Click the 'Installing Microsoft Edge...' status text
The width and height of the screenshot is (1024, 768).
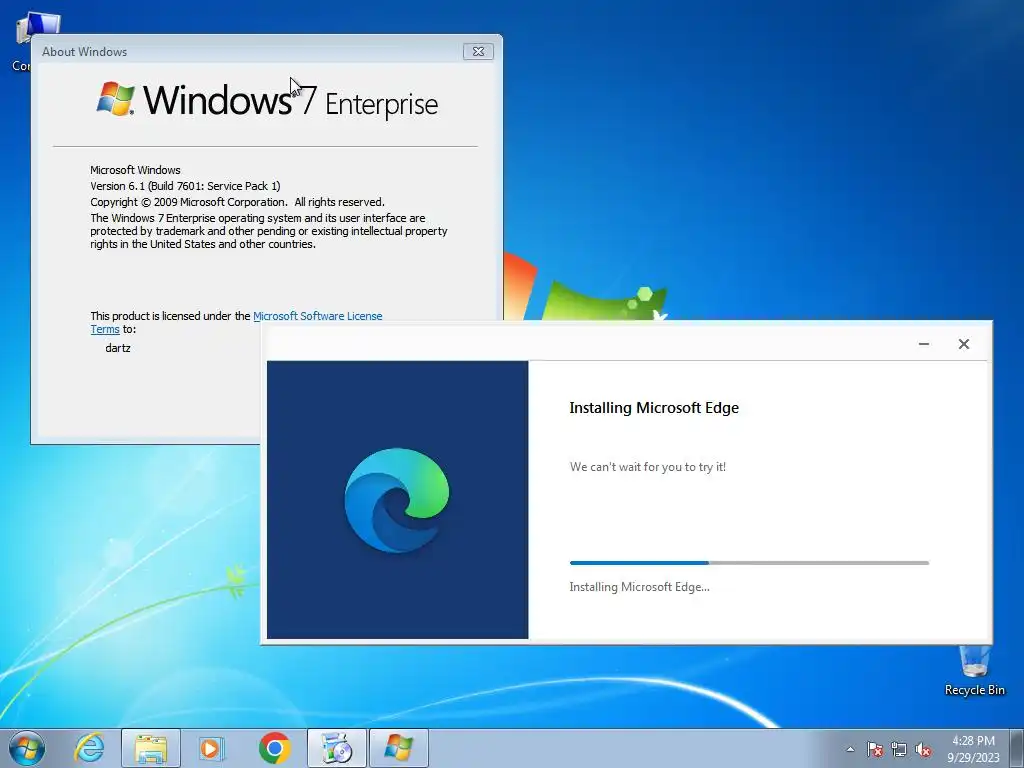pos(639,587)
